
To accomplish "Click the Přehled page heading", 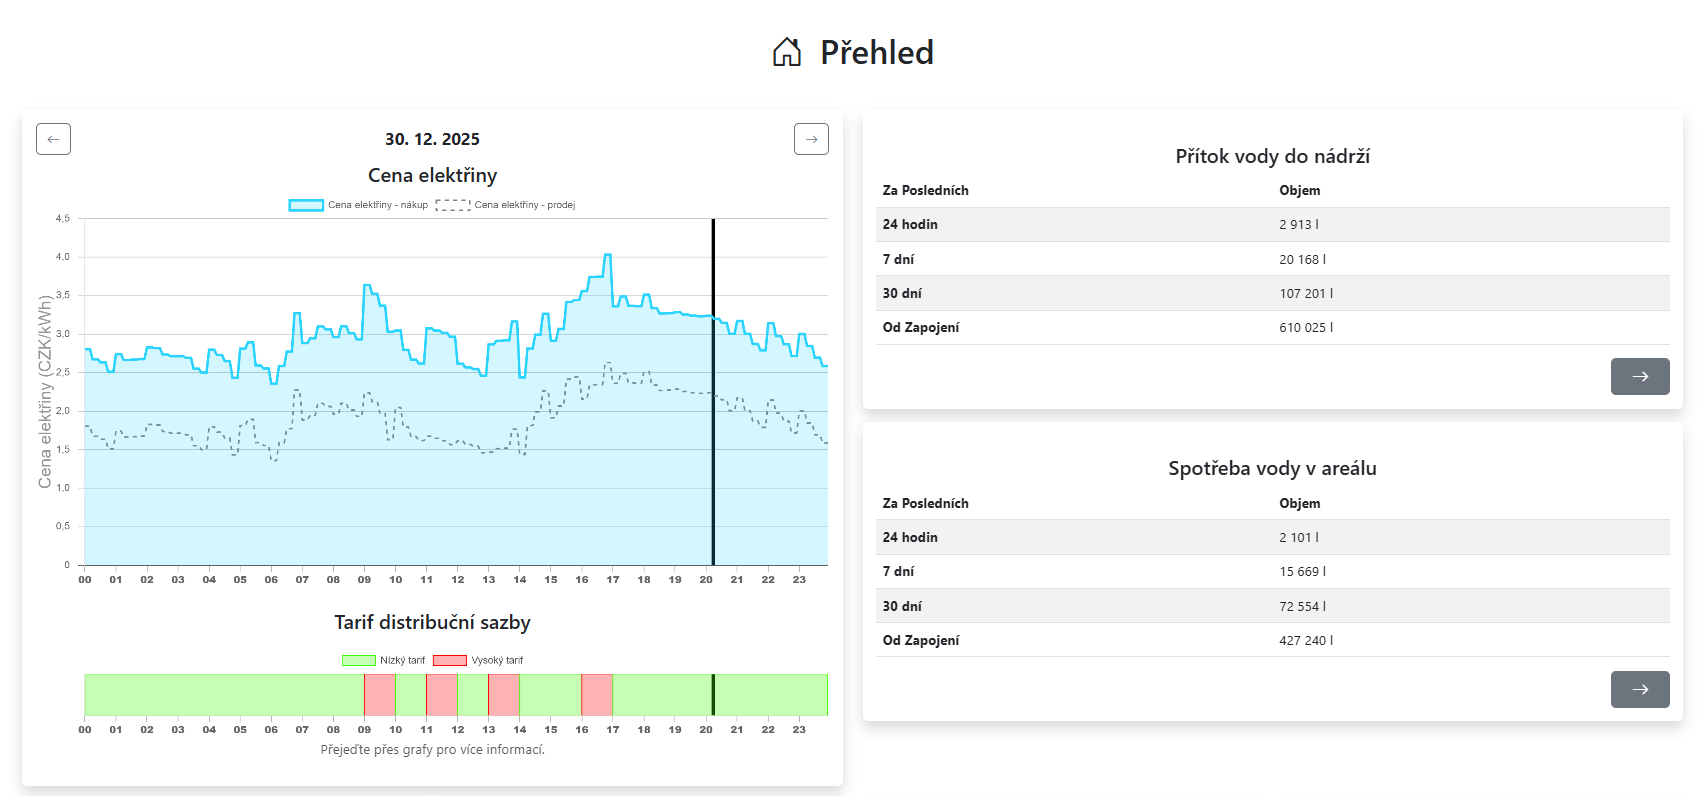I will (876, 52).
